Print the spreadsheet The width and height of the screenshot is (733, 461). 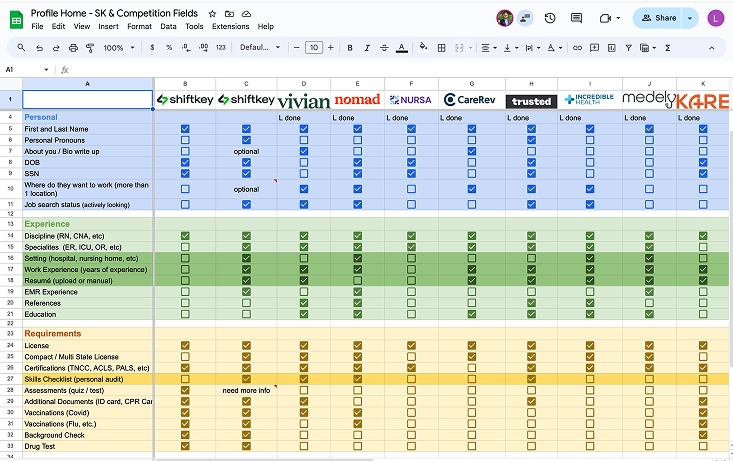coord(73,48)
